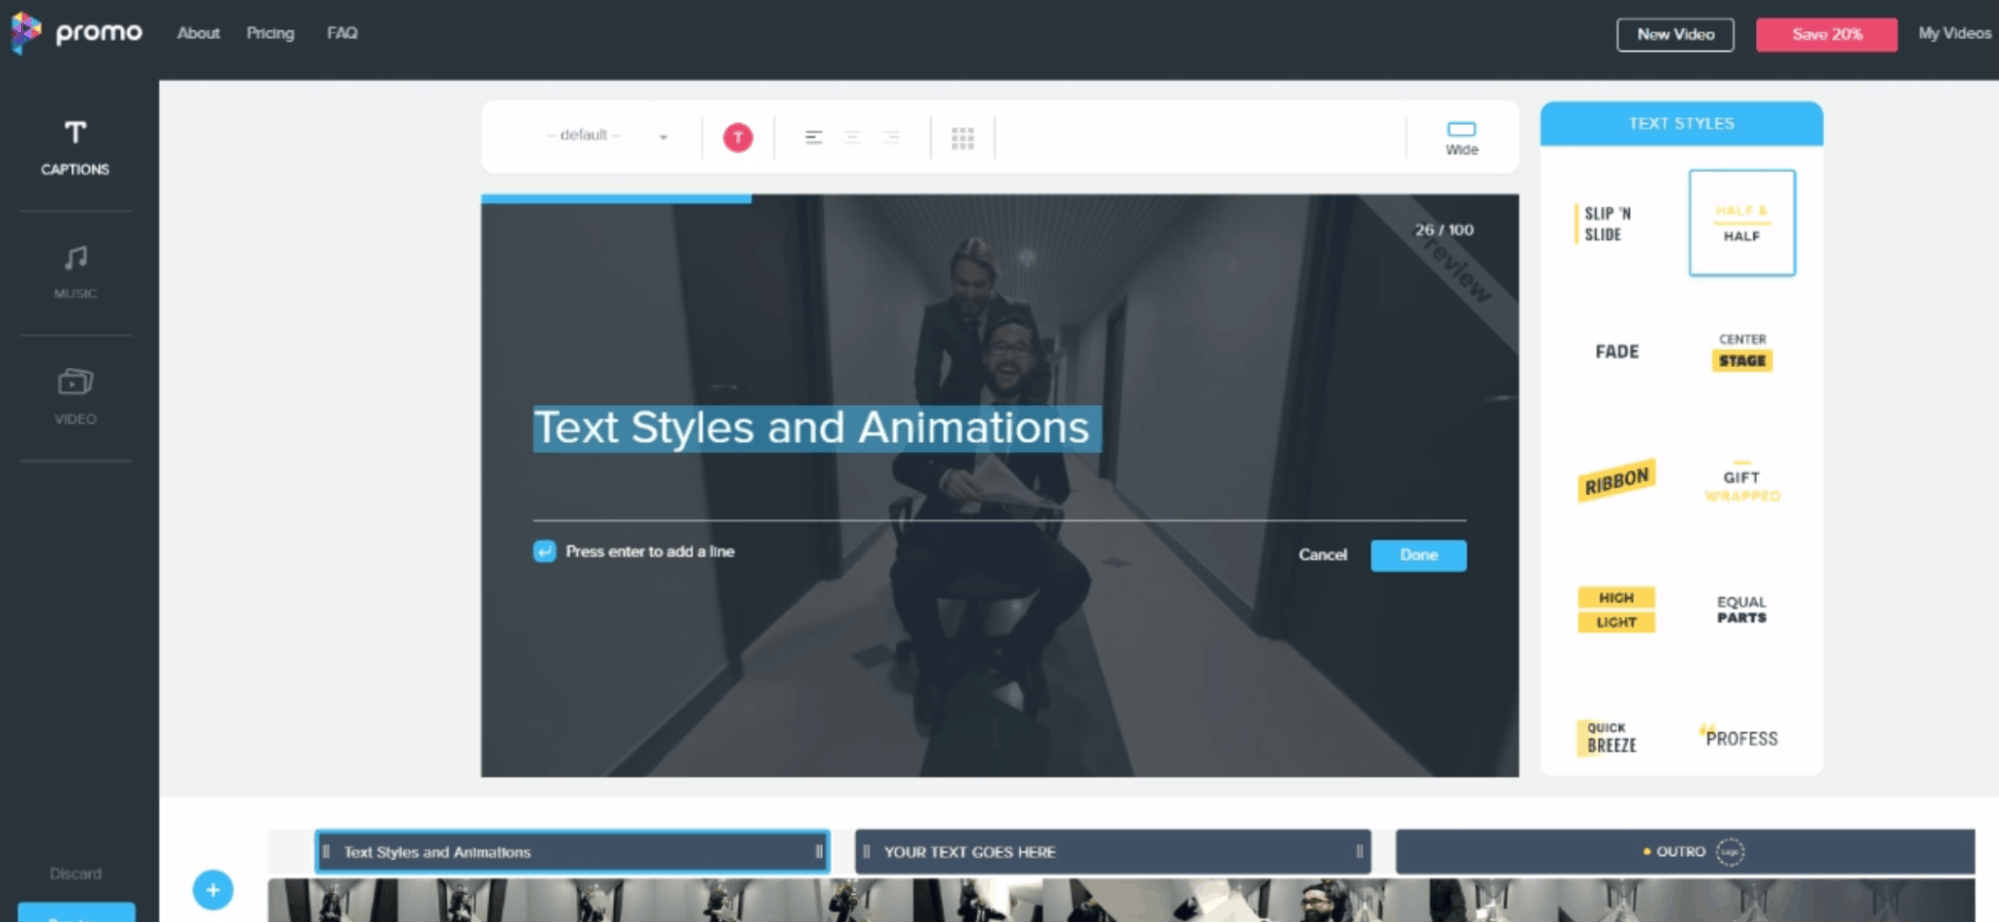Select the Outro timeline block
The image size is (1999, 923).
1685,852
